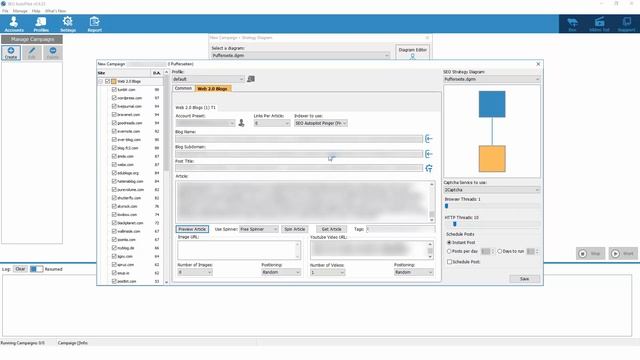The width and height of the screenshot is (640, 360).
Task: Open the image Positioning dropdown
Action: (x=281, y=272)
